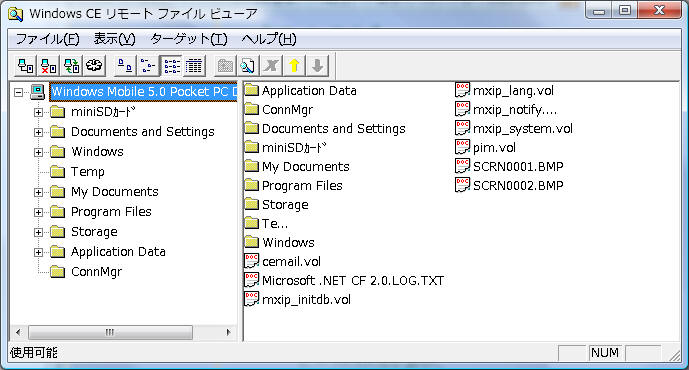Expand My Documents in the tree

(x=39, y=192)
